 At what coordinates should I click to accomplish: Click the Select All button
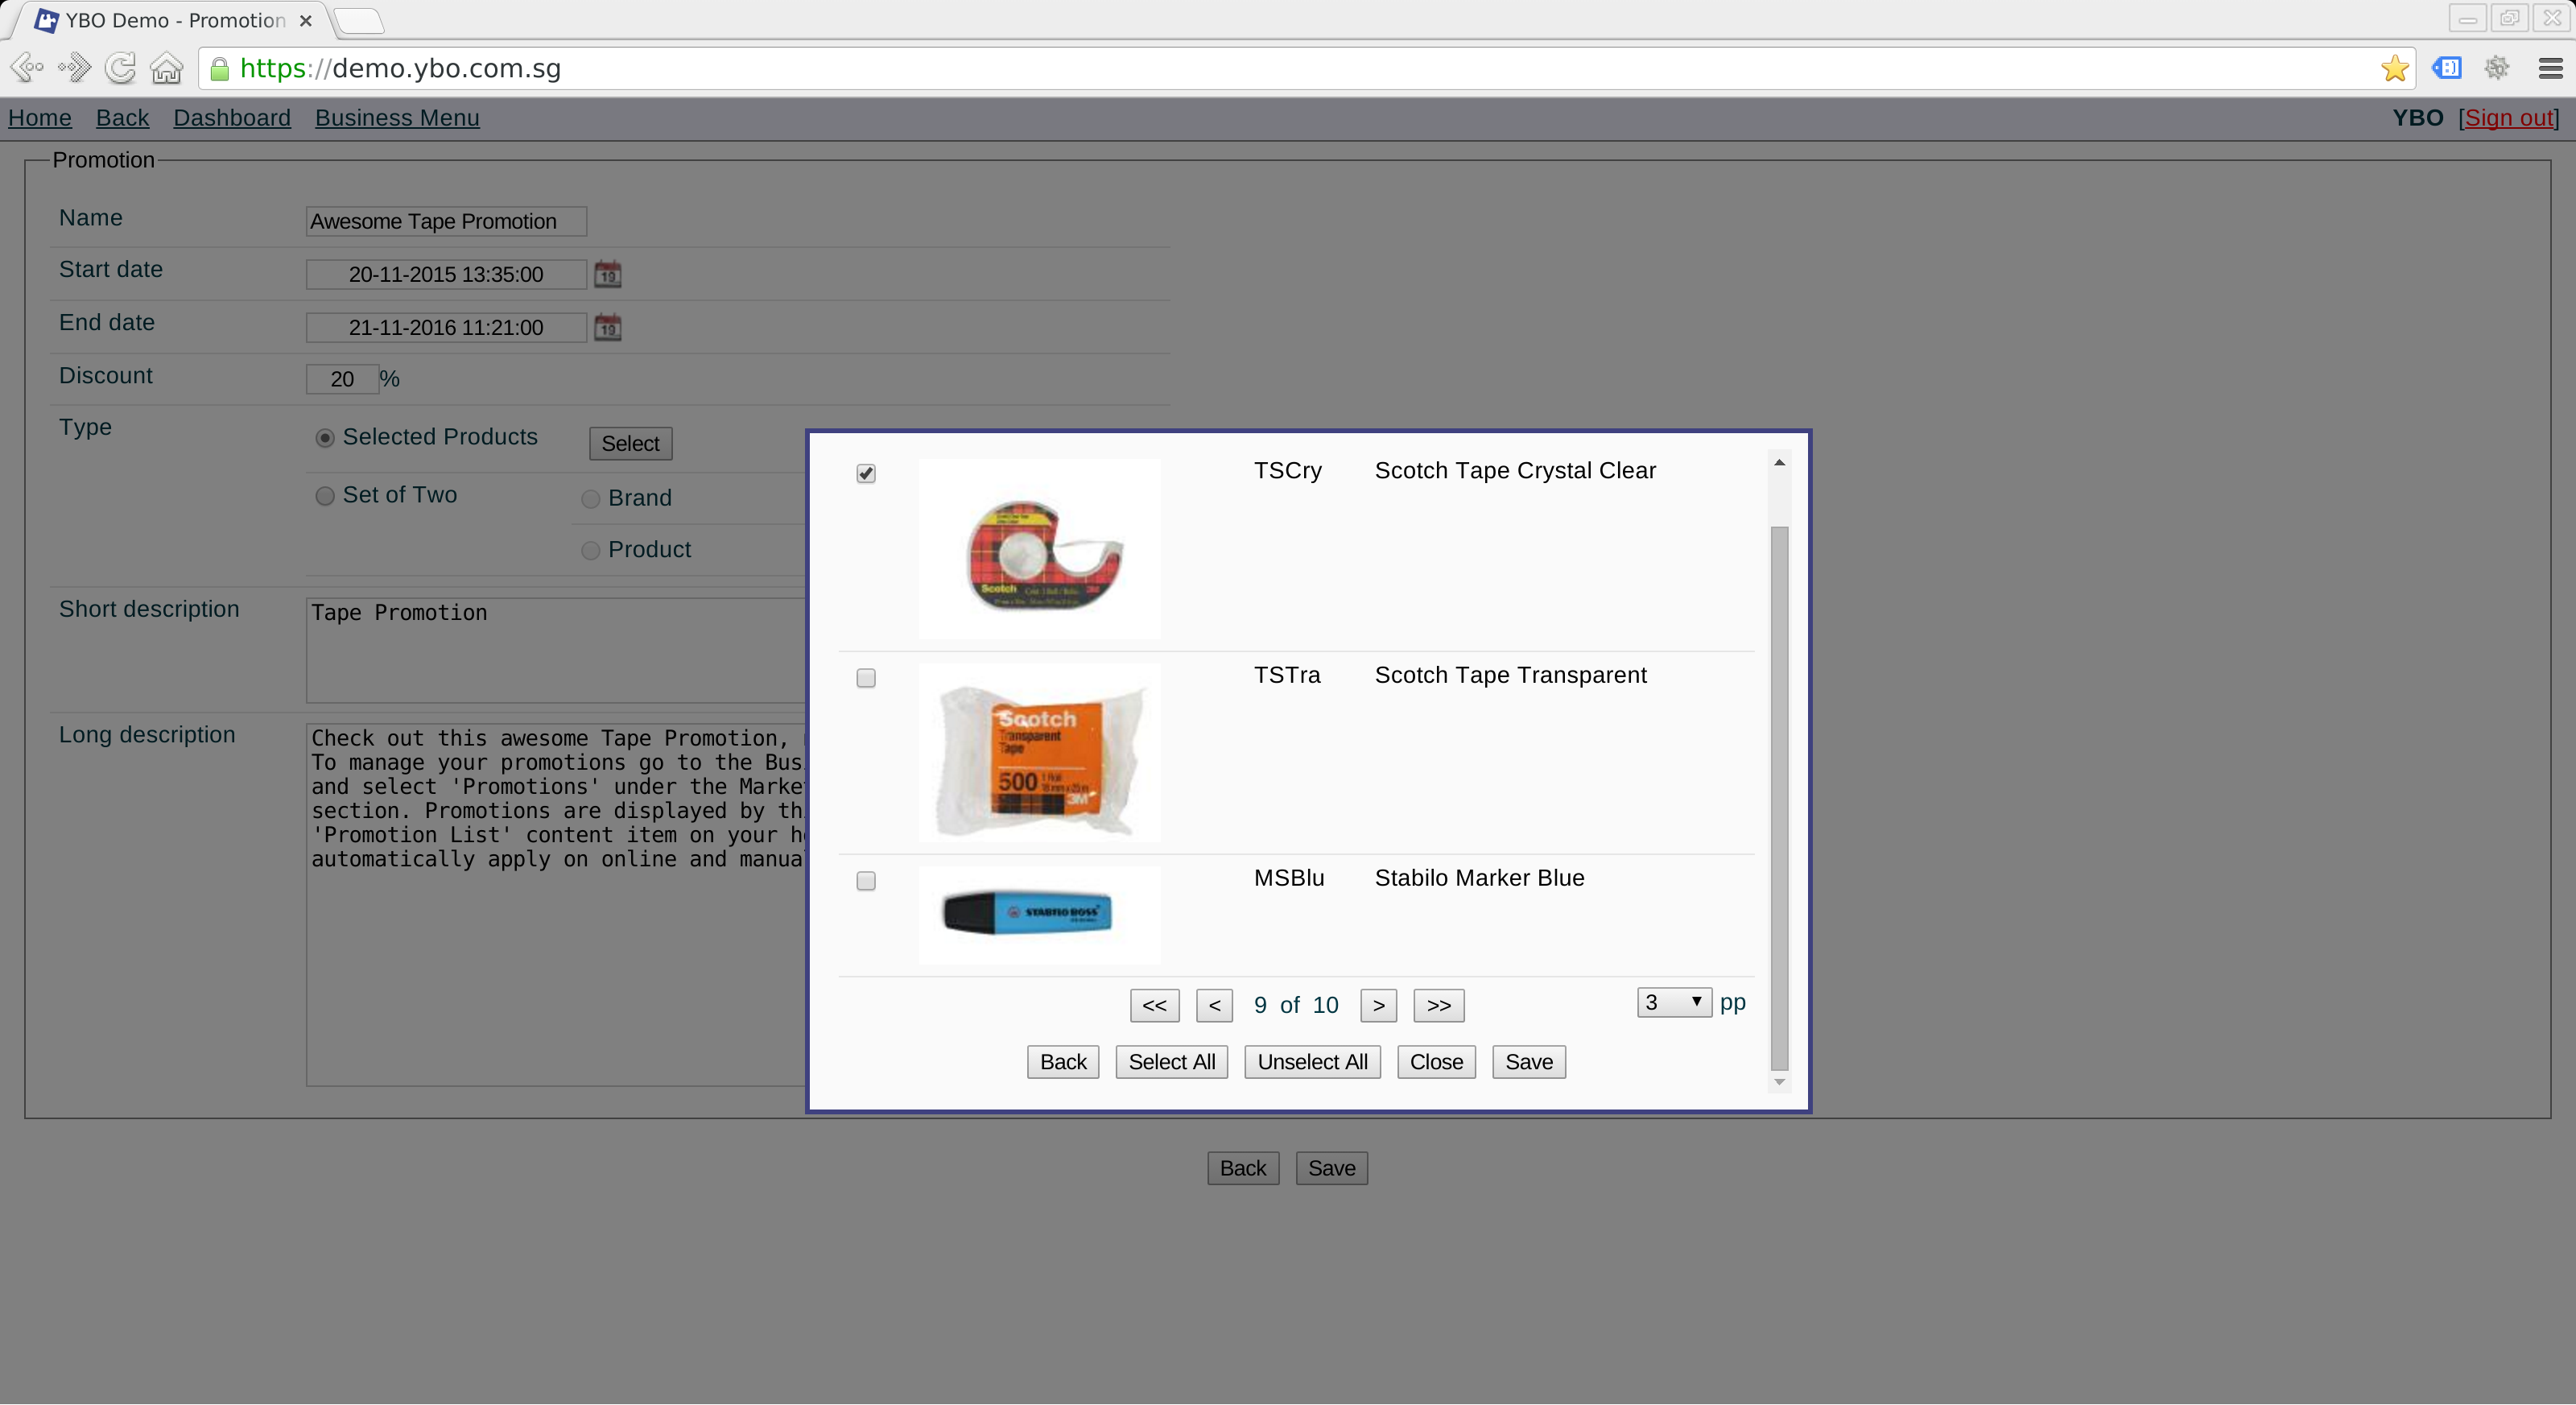tap(1171, 1062)
